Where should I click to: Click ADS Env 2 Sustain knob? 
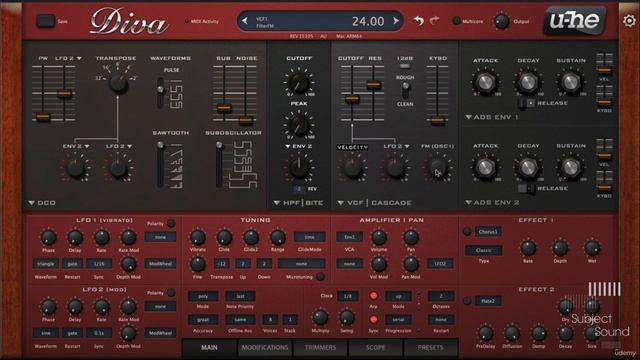570,167
